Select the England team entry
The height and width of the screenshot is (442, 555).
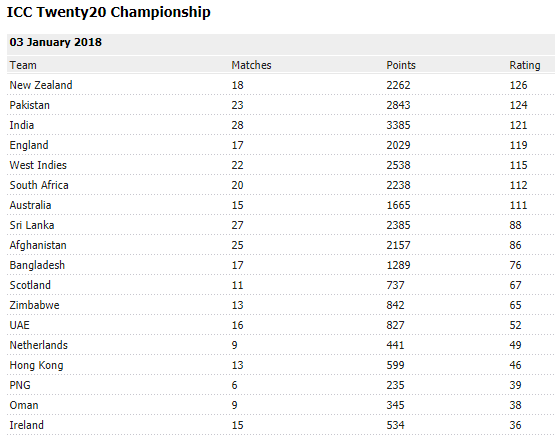(29, 145)
